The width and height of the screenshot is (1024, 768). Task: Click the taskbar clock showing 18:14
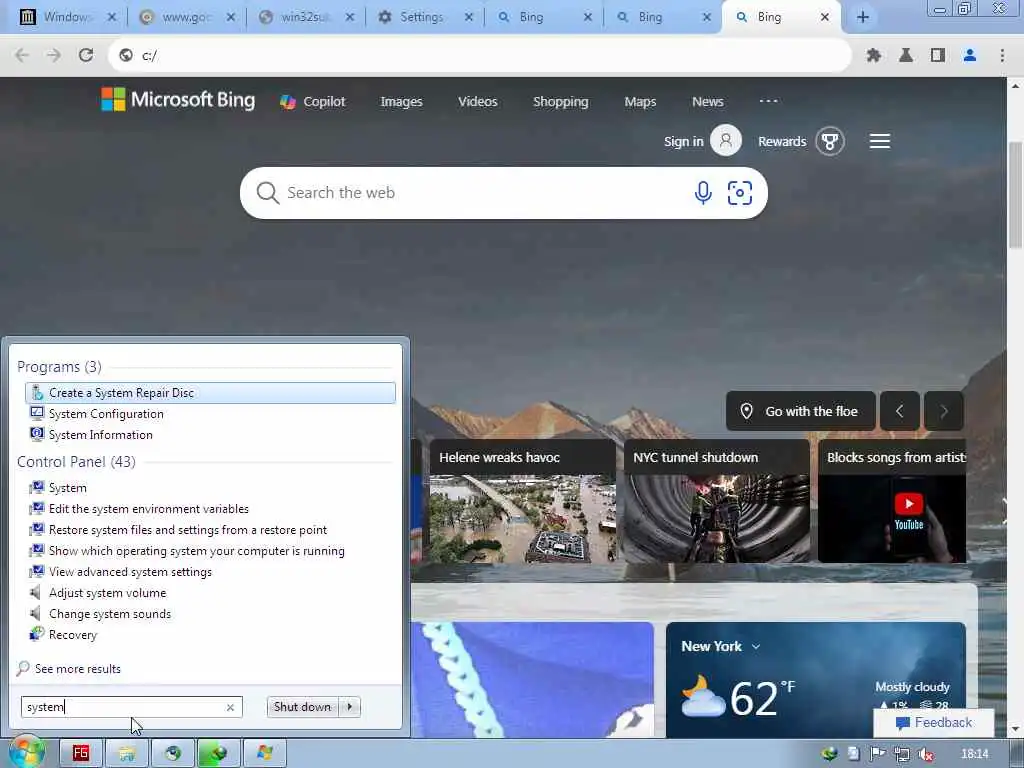click(974, 754)
